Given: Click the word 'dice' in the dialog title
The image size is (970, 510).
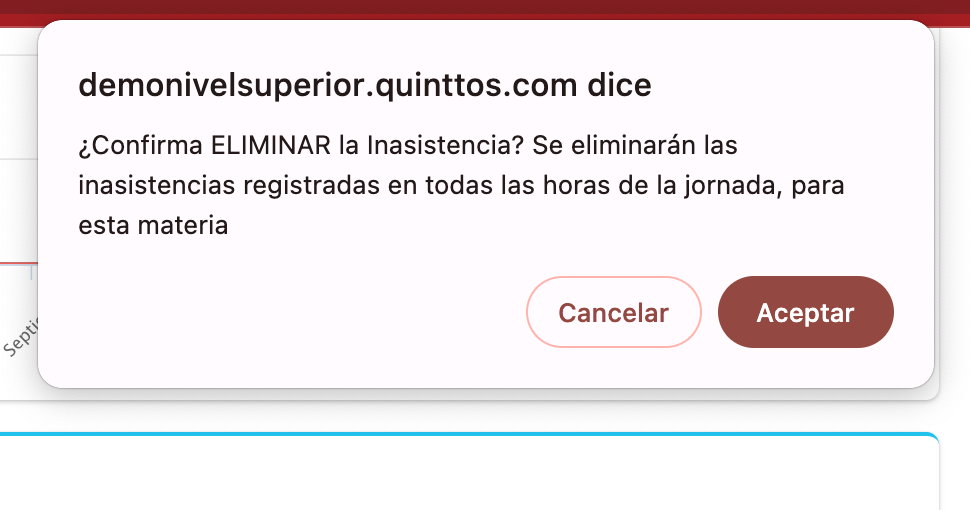Looking at the screenshot, I should pos(619,85).
